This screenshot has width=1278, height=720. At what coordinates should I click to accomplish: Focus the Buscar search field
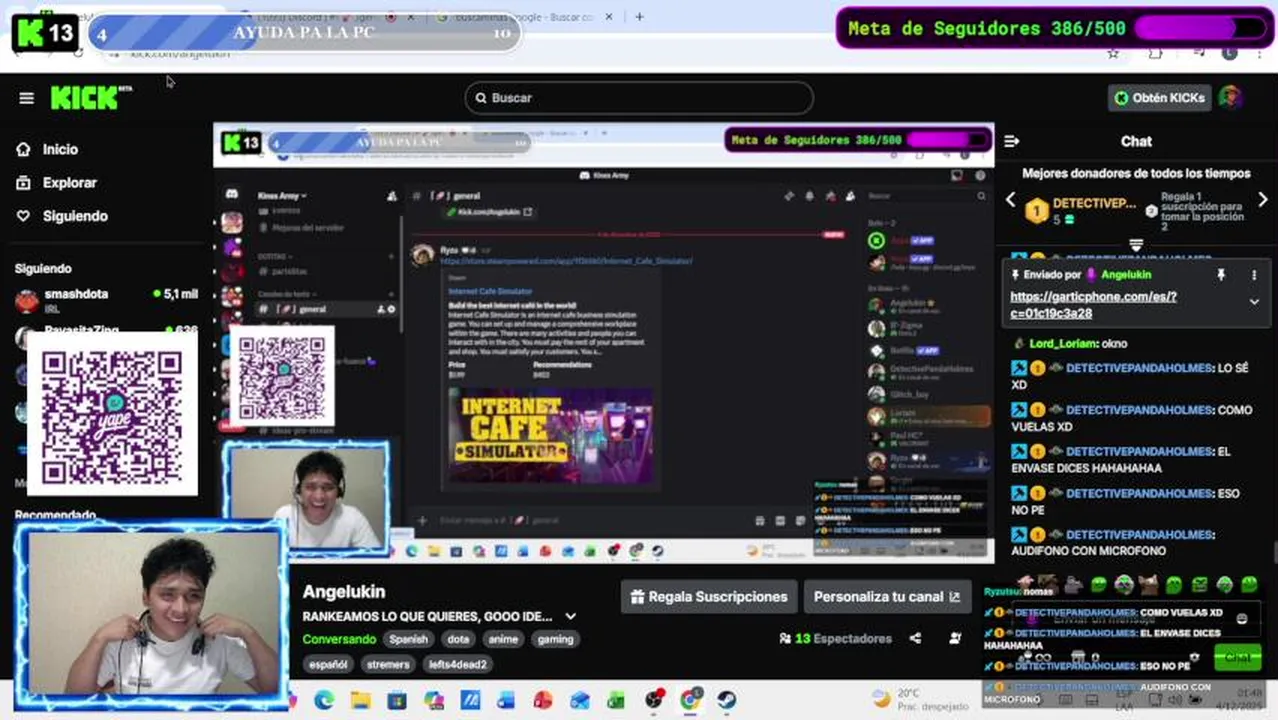pos(639,98)
